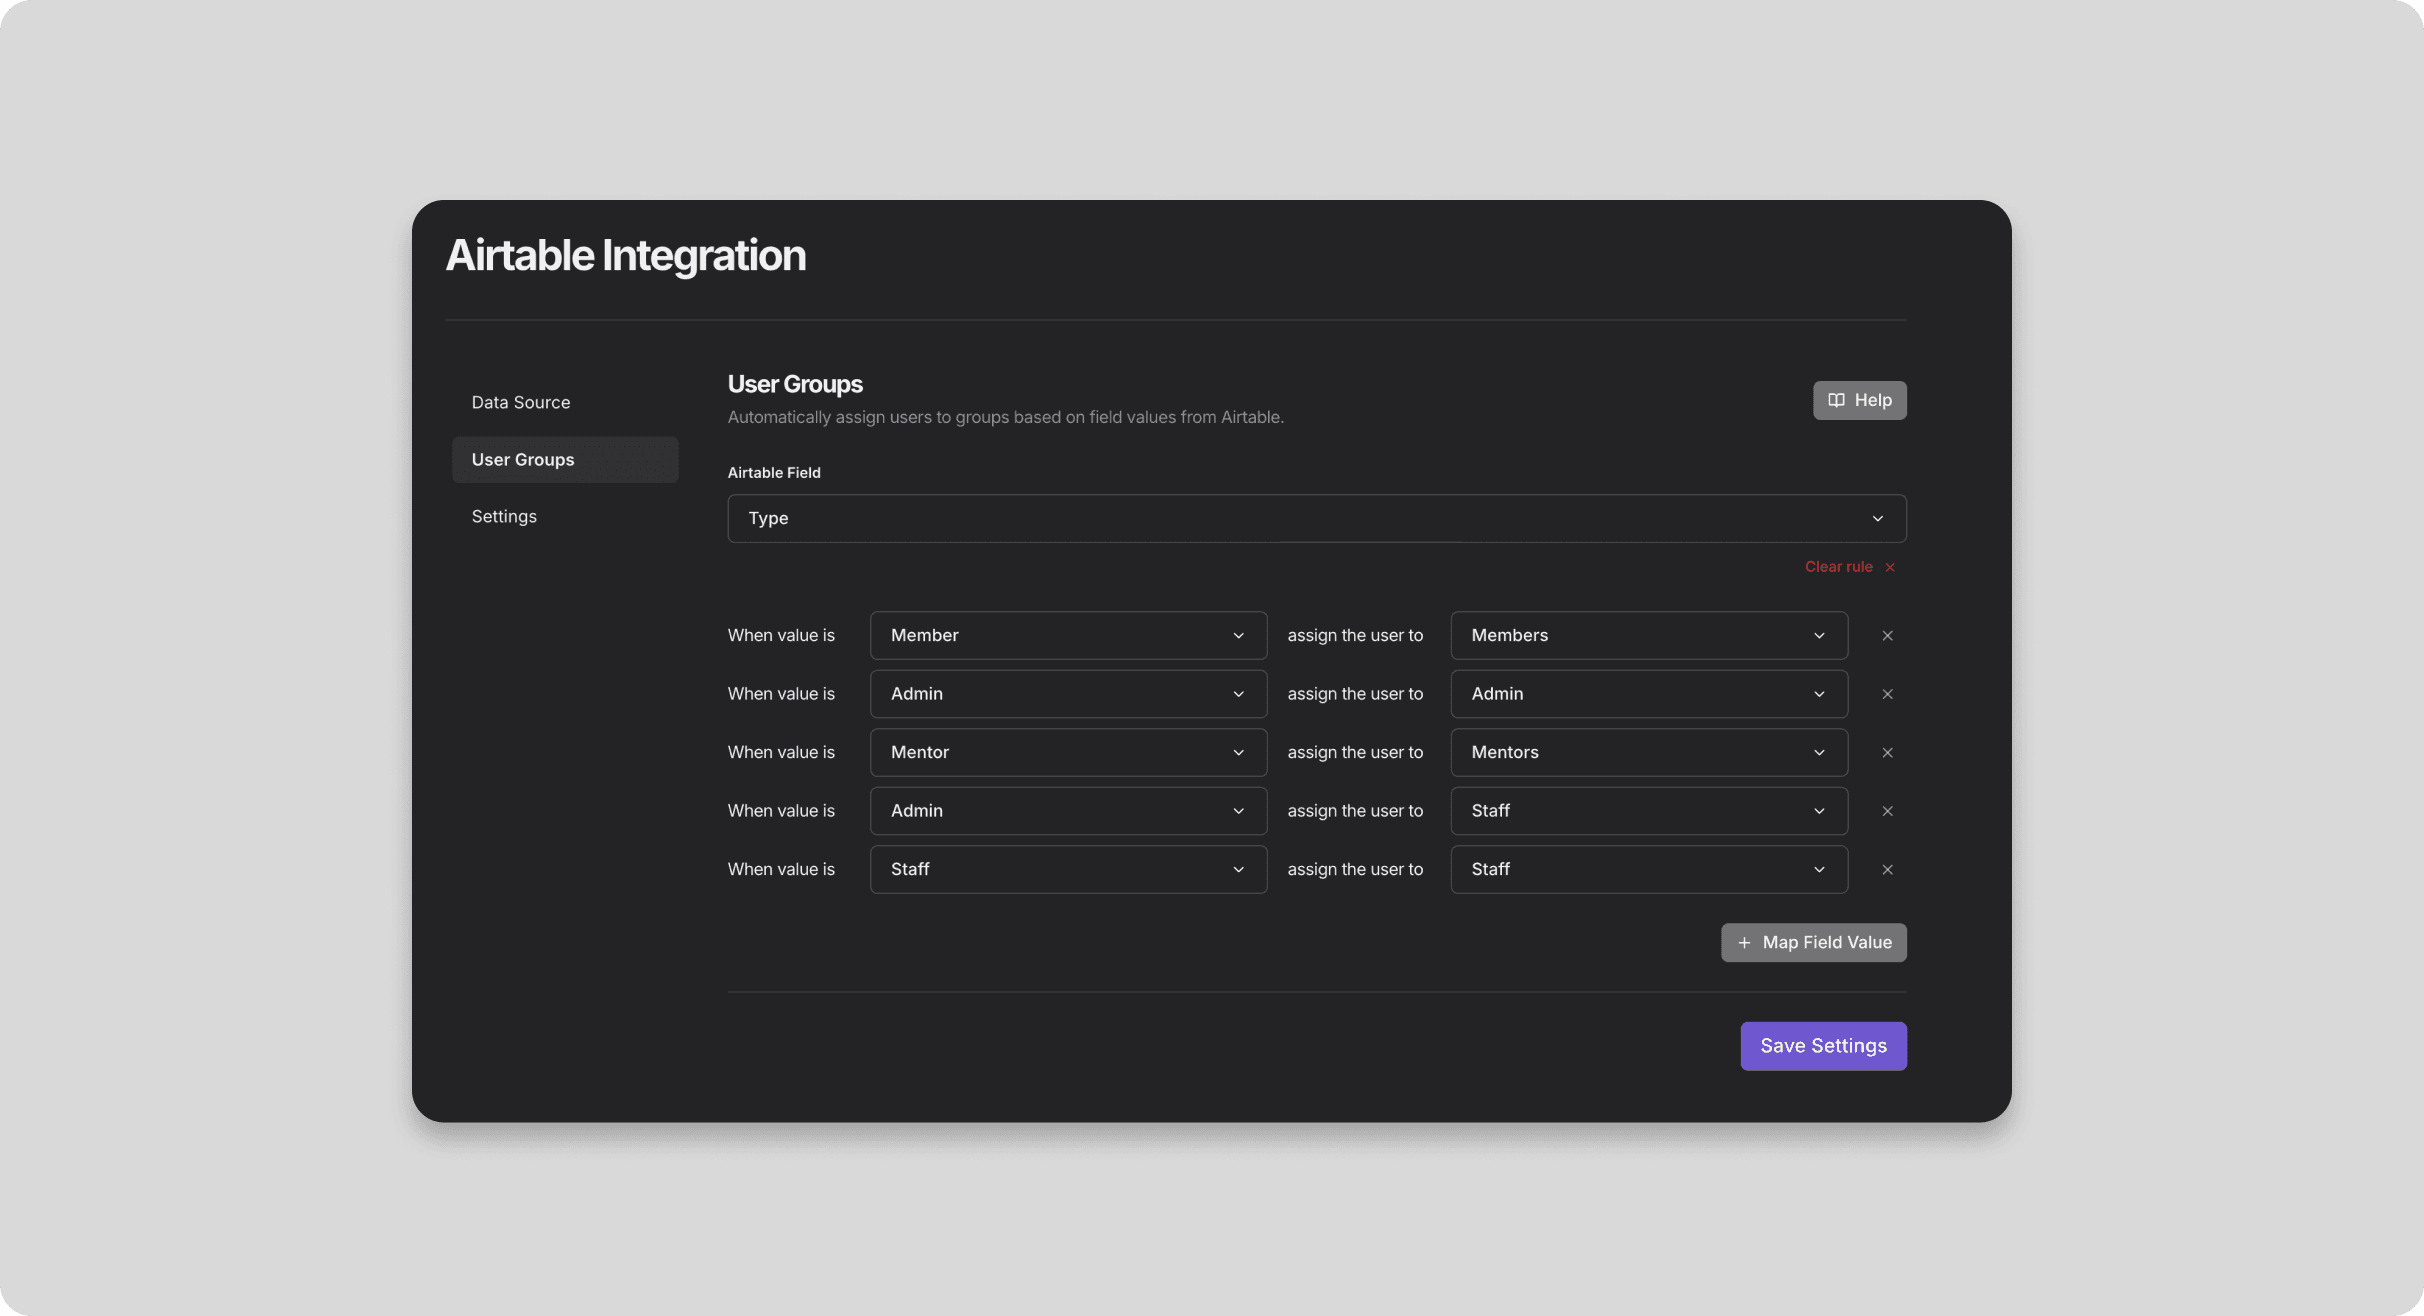Open the Member value dropdown

(1068, 636)
